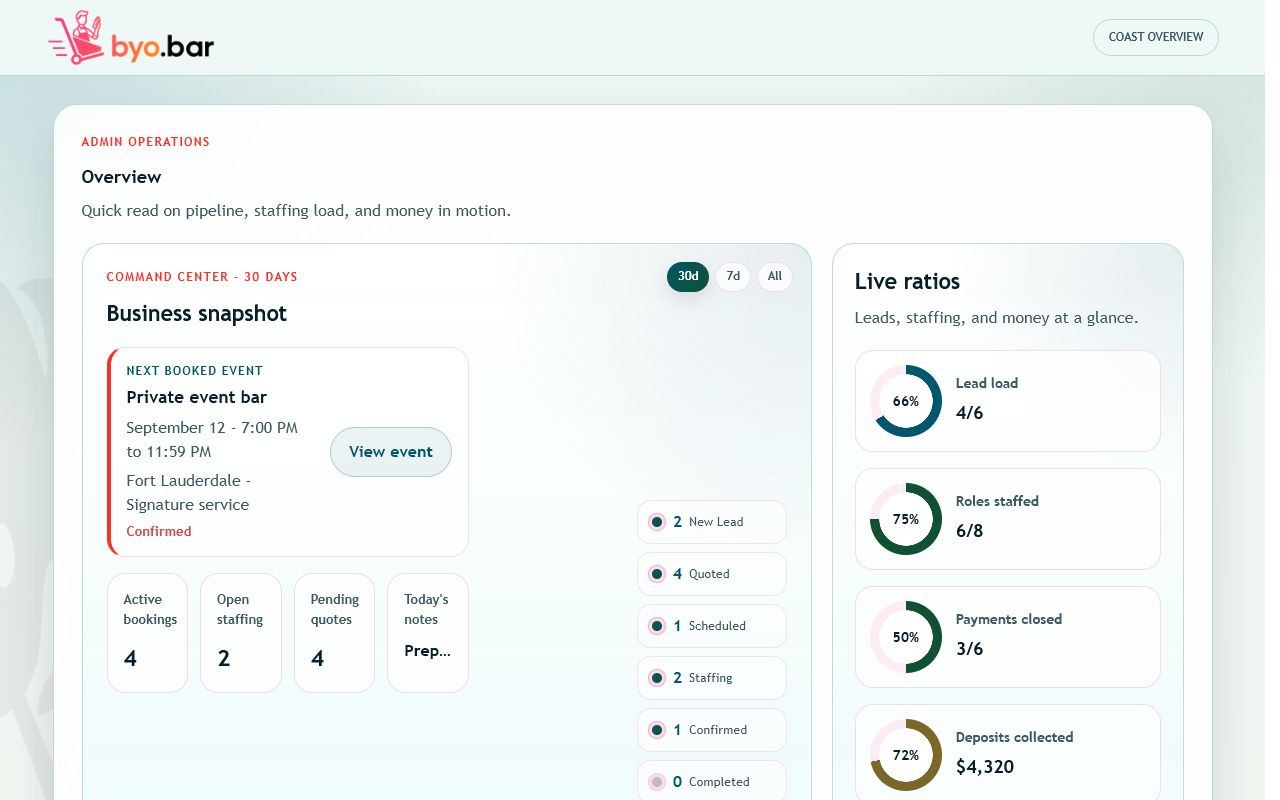Select the Payments closed 3/6 value

pos(970,649)
